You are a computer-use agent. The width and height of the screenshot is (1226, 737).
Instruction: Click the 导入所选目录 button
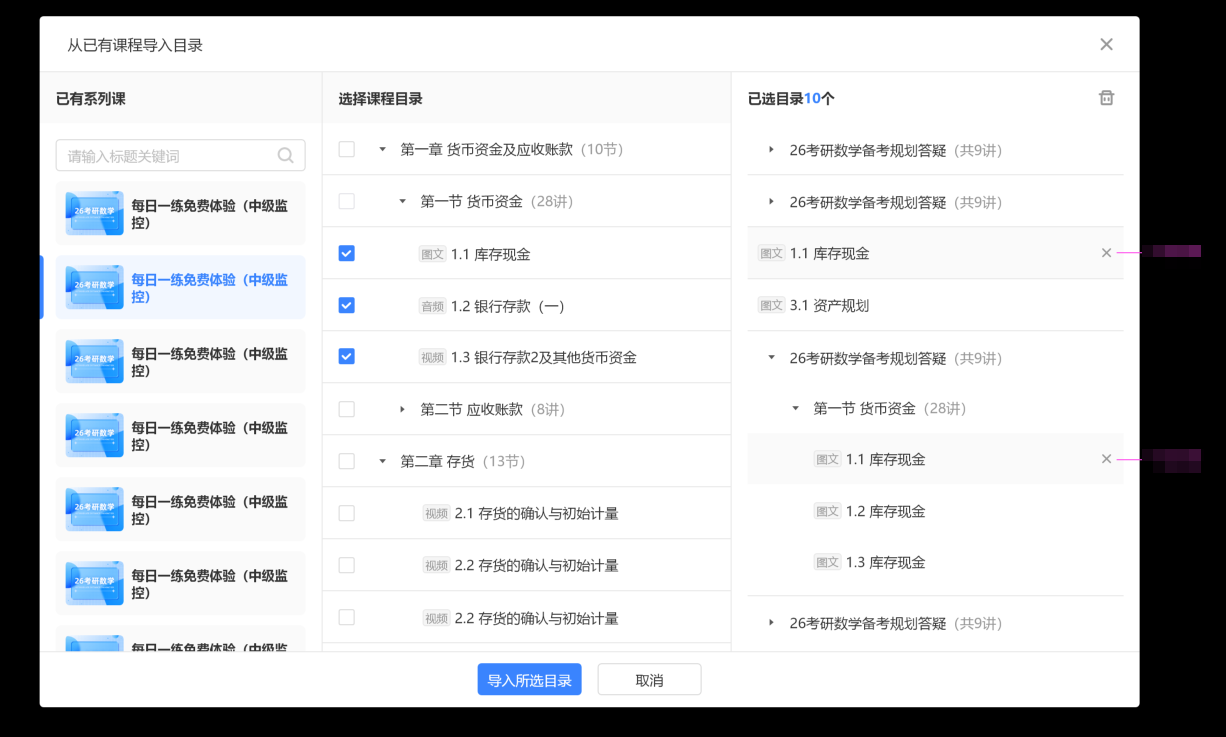pyautogui.click(x=529, y=680)
